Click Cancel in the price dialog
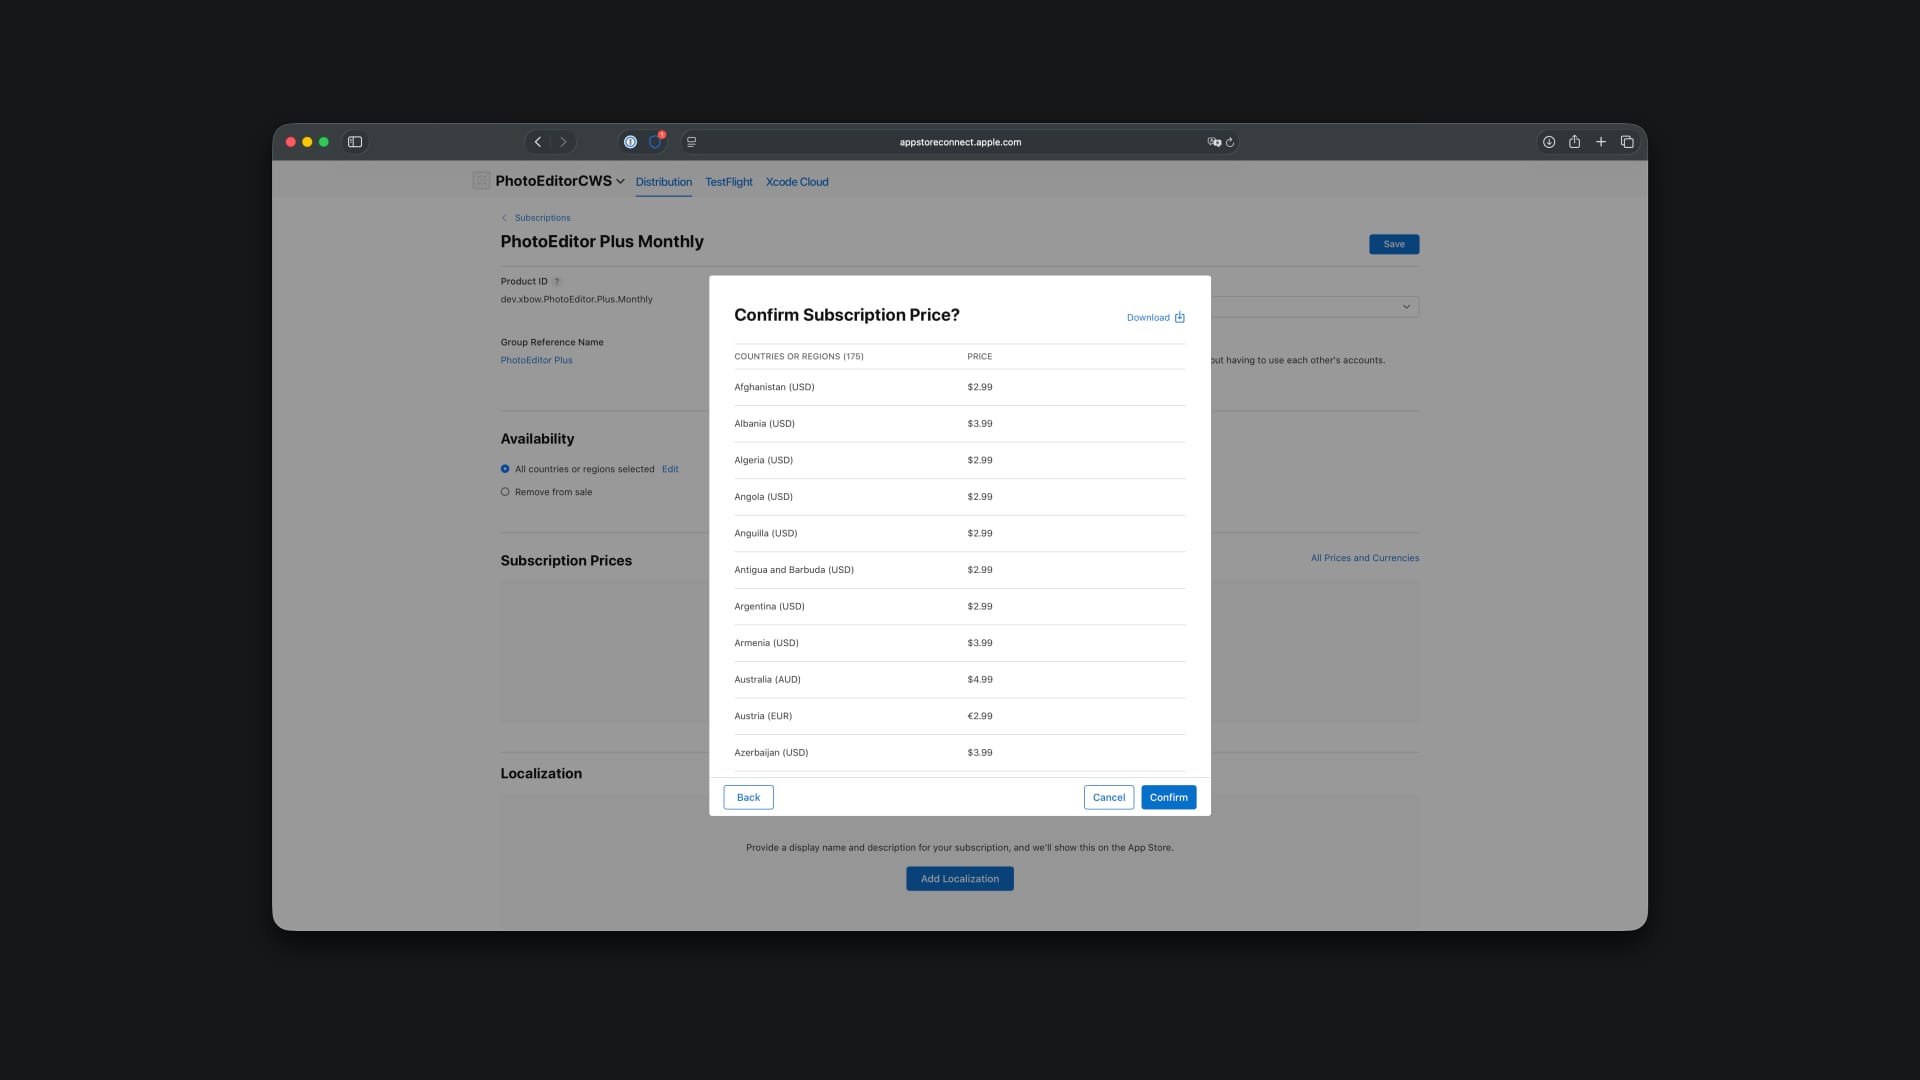The image size is (1920, 1080). [1108, 797]
